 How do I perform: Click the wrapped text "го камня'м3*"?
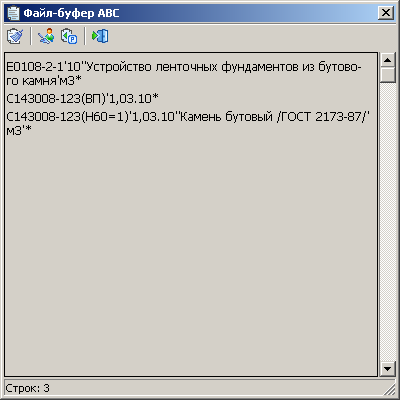[44, 81]
